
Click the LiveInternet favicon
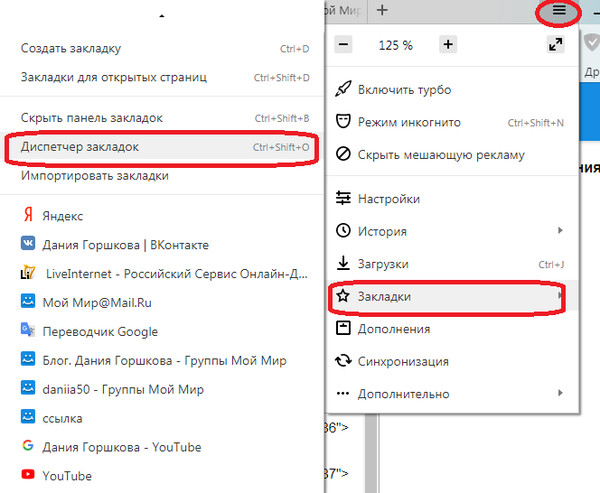[x=28, y=272]
